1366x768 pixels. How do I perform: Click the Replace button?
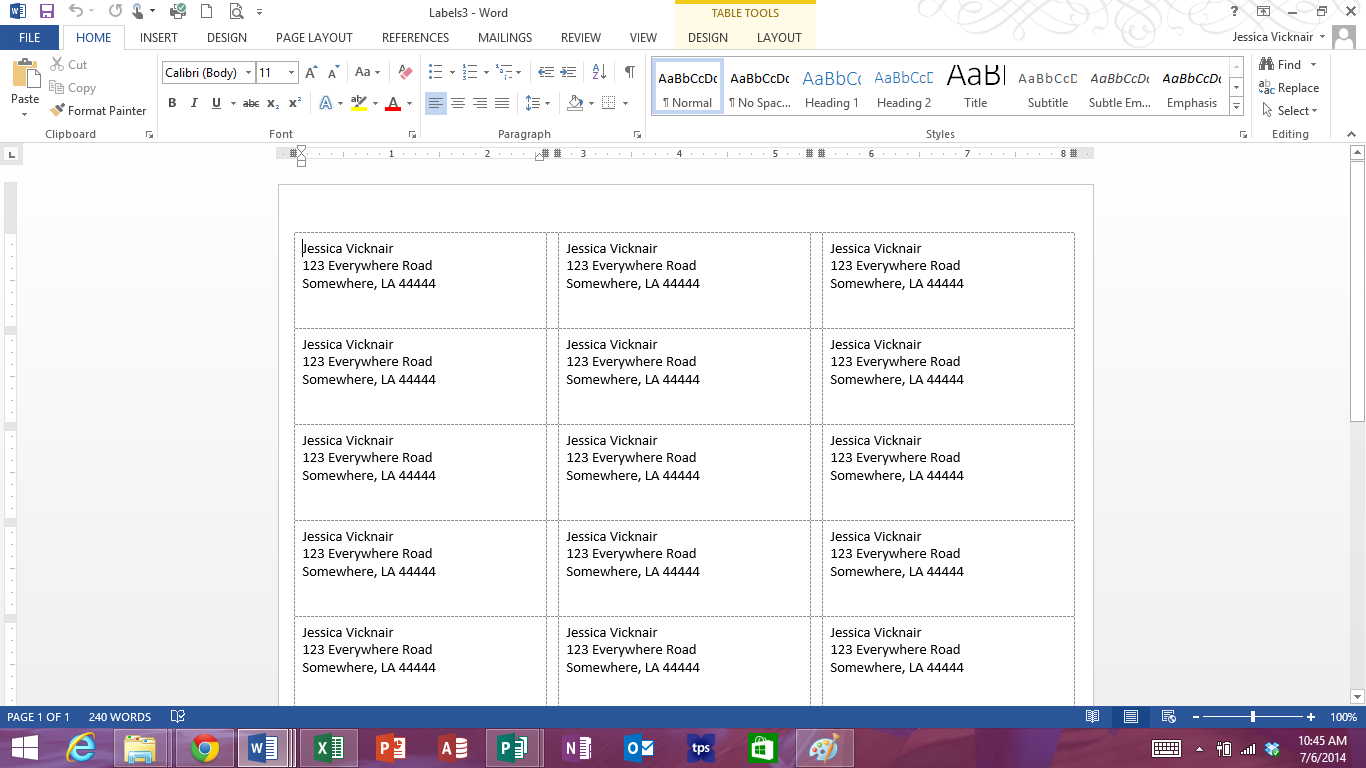point(1290,87)
